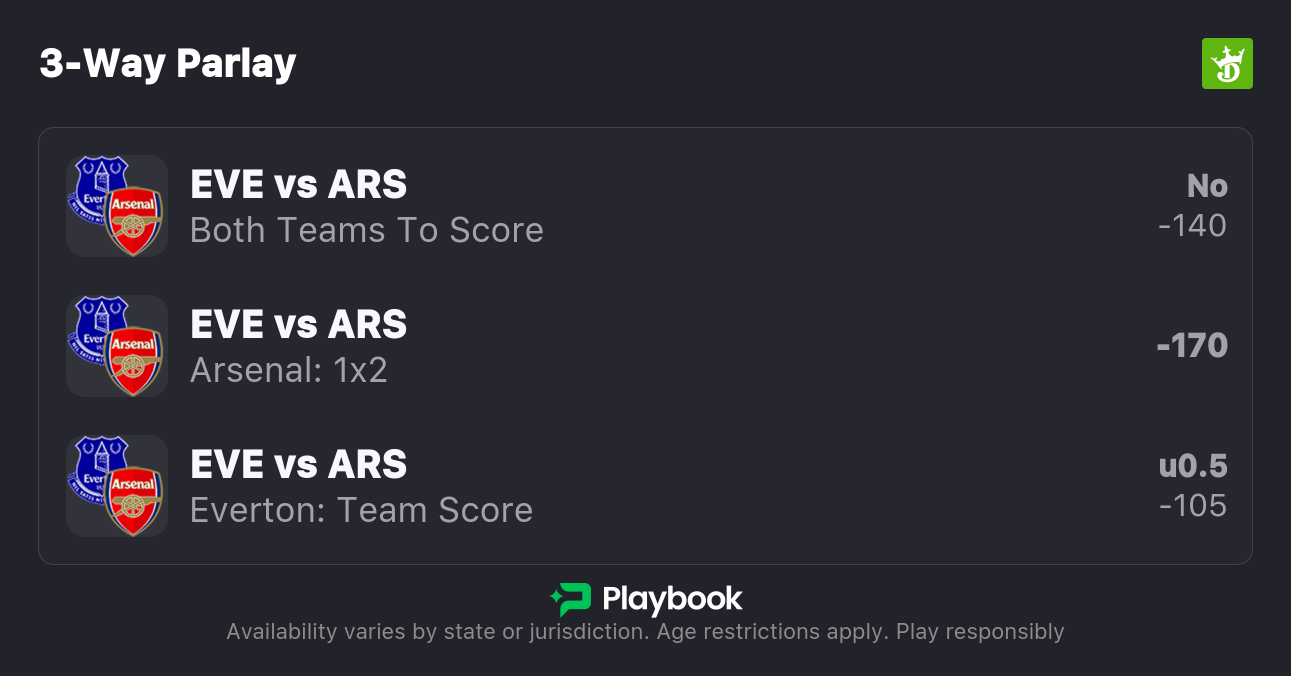1291x676 pixels.
Task: Select the -170 odds for Arsenal 1x2
Action: 1191,346
